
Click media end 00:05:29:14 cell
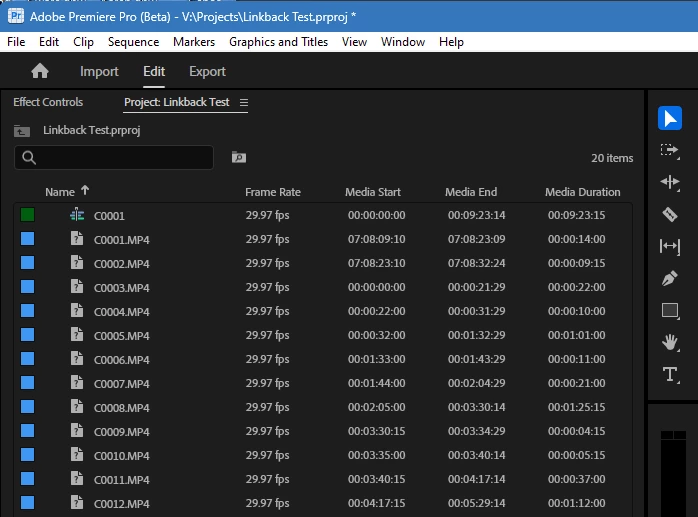(476, 504)
